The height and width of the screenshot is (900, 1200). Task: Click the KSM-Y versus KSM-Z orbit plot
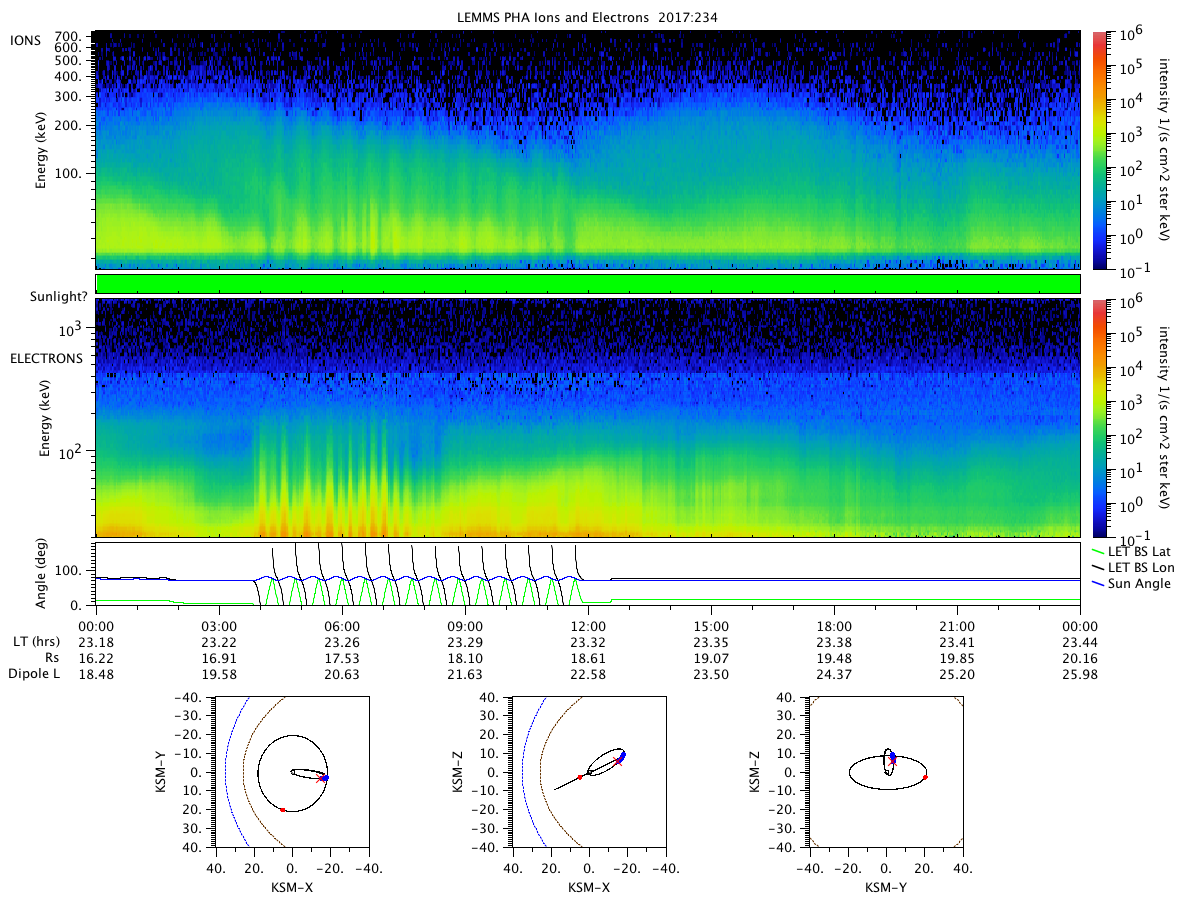886,771
